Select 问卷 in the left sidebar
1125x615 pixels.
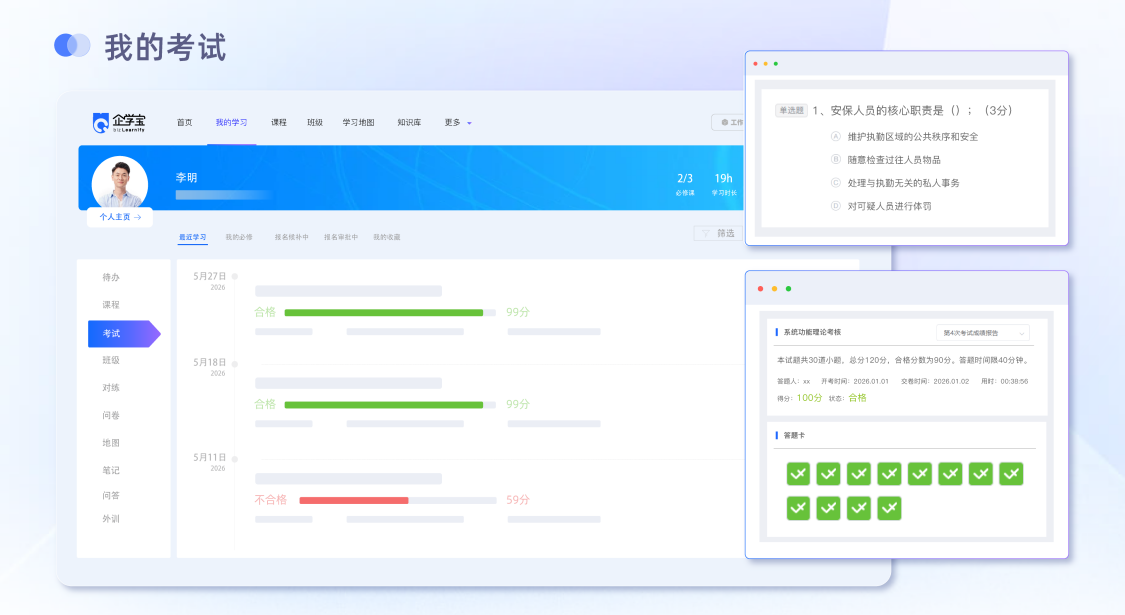(110, 416)
